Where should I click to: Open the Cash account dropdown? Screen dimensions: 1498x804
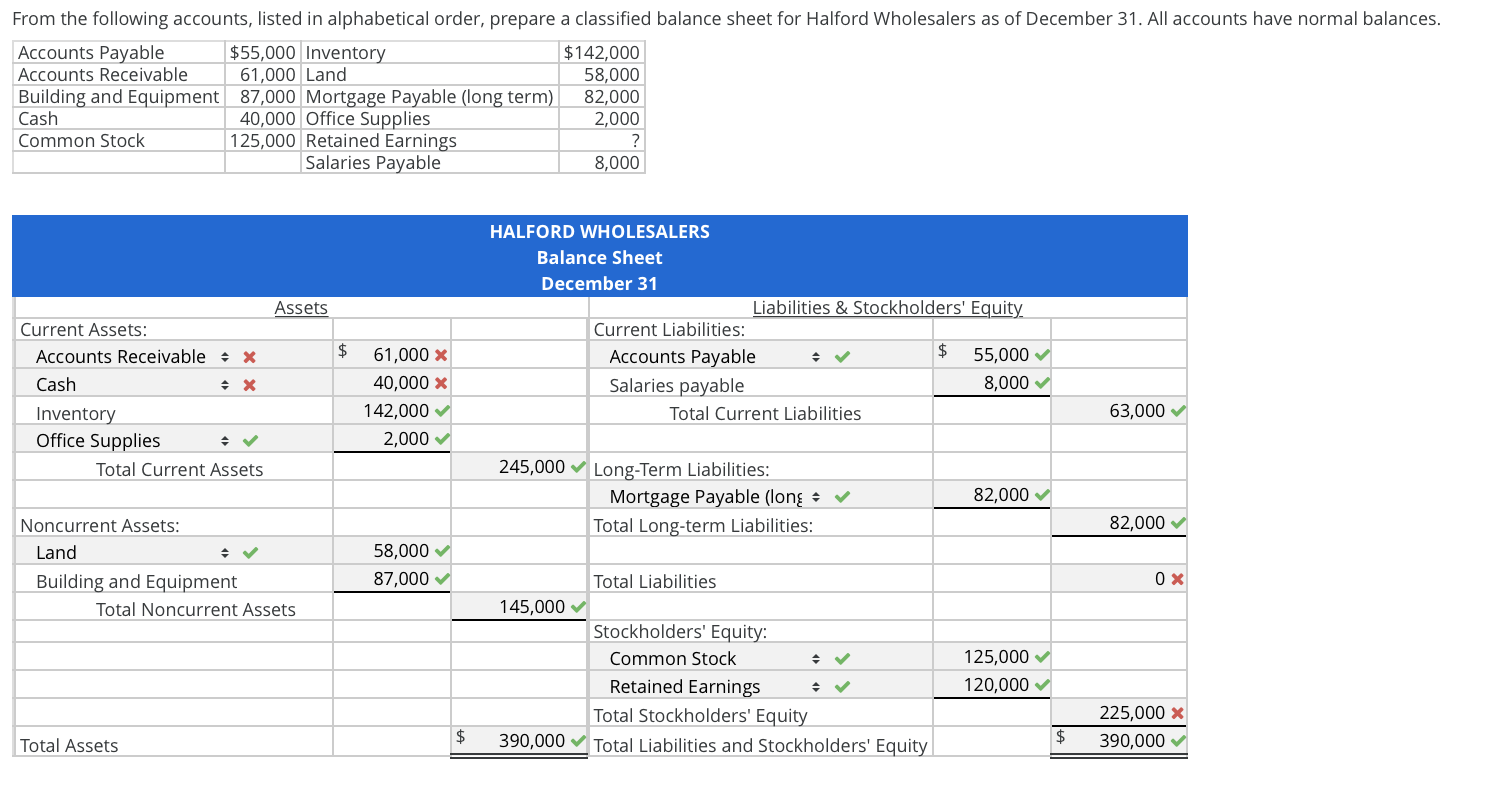[131, 385]
